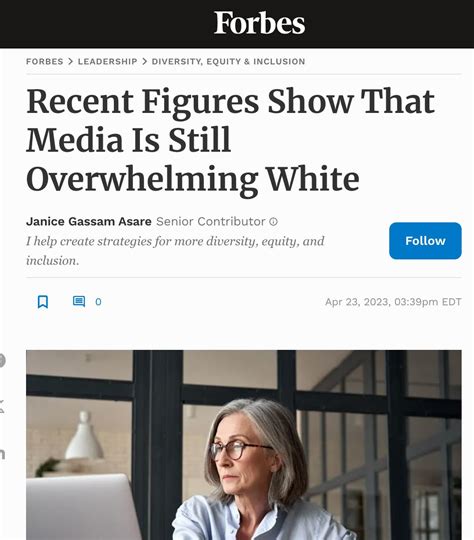
Task: Click the comment count number 0
Action: pyautogui.click(x=98, y=302)
